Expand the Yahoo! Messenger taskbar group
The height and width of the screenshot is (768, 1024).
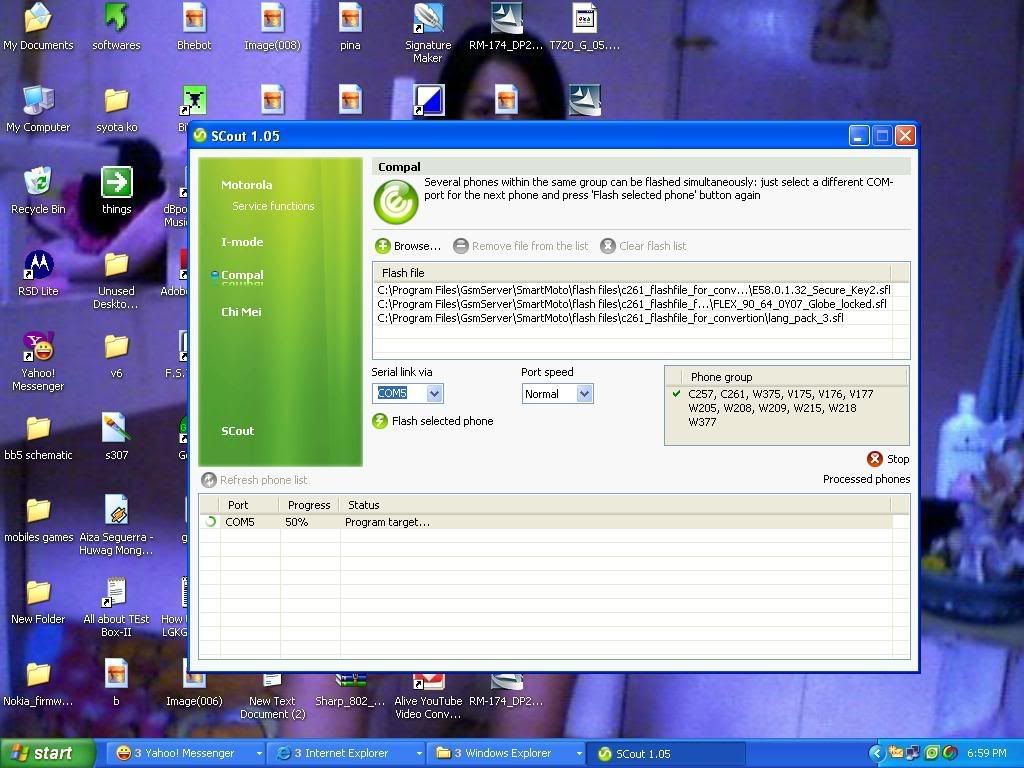[x=259, y=754]
